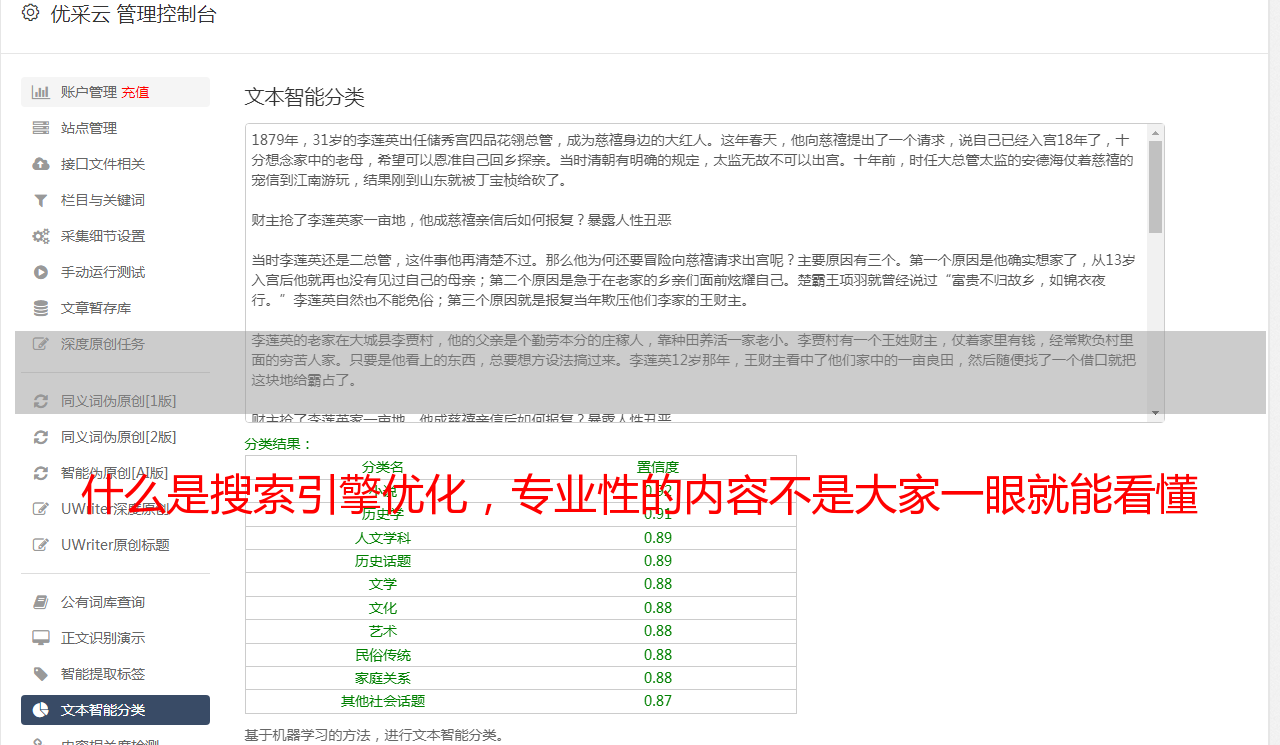Image resolution: width=1280 pixels, height=745 pixels.
Task: Click the 分类结果： label
Action: pyautogui.click(x=279, y=444)
